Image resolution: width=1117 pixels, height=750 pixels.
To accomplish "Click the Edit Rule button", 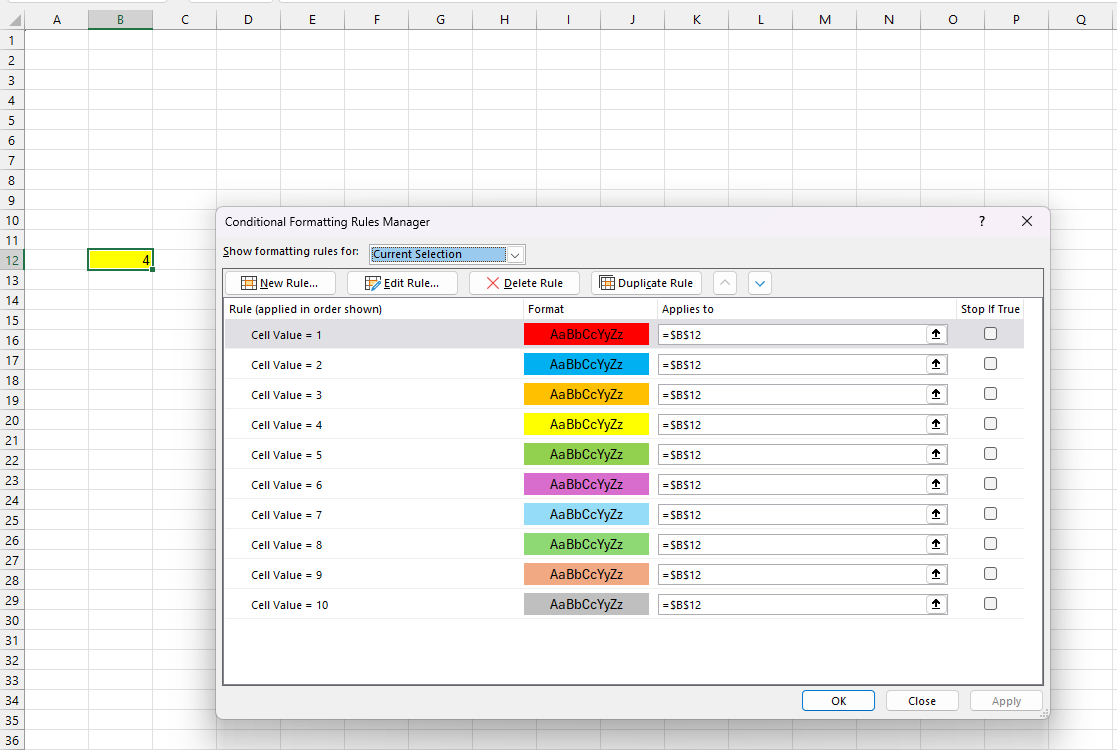I will 401,283.
